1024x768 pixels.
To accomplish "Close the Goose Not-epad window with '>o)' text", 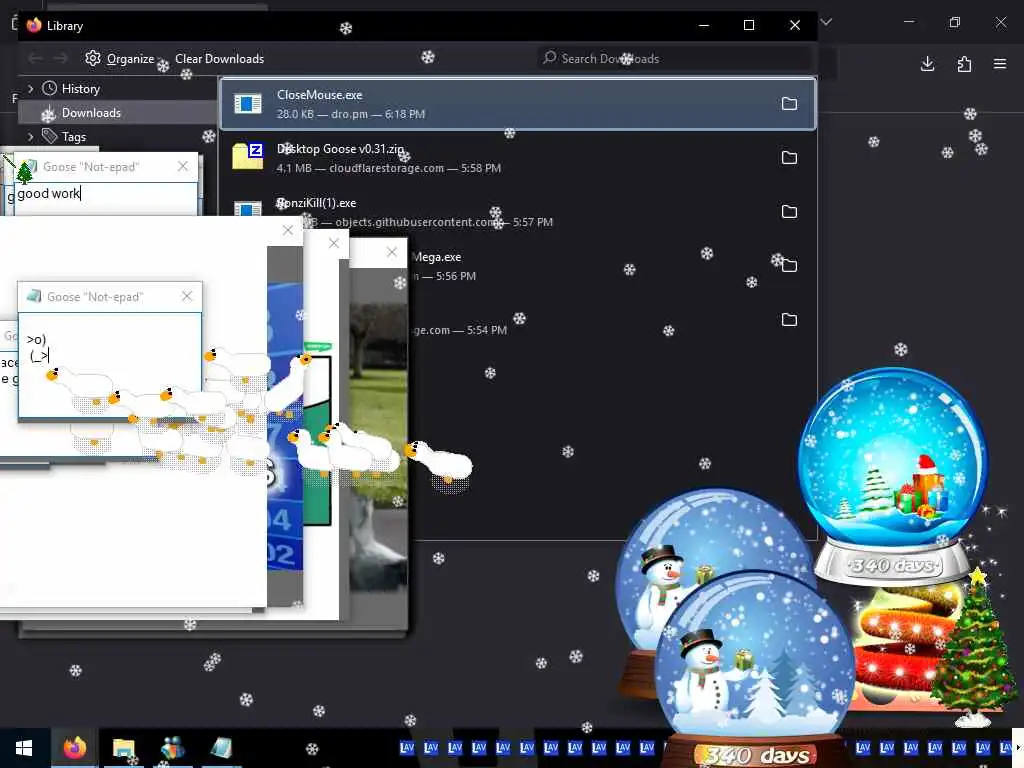I will coord(187,296).
